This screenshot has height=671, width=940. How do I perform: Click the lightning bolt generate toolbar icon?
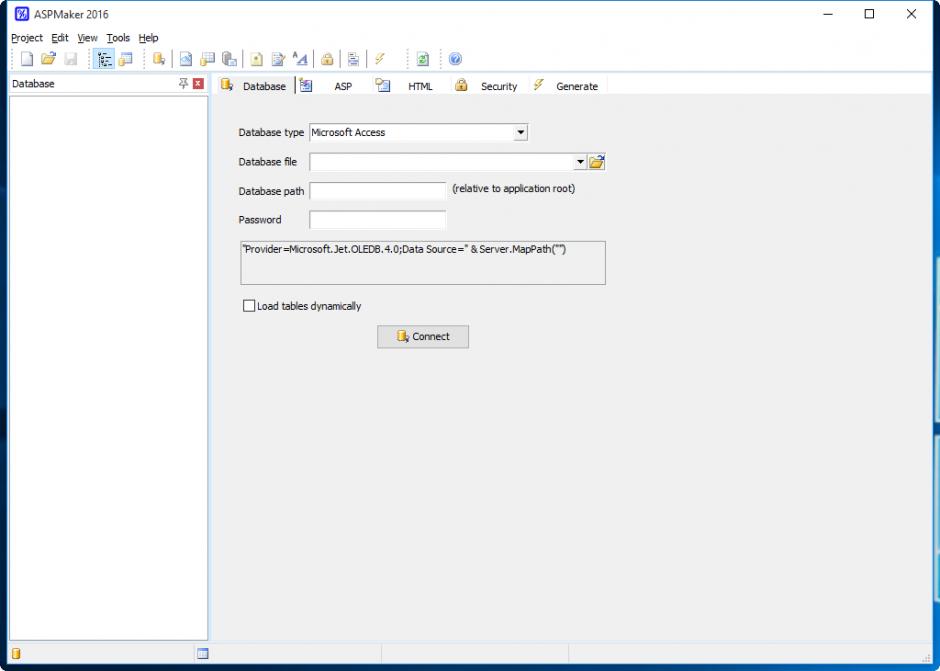[380, 59]
